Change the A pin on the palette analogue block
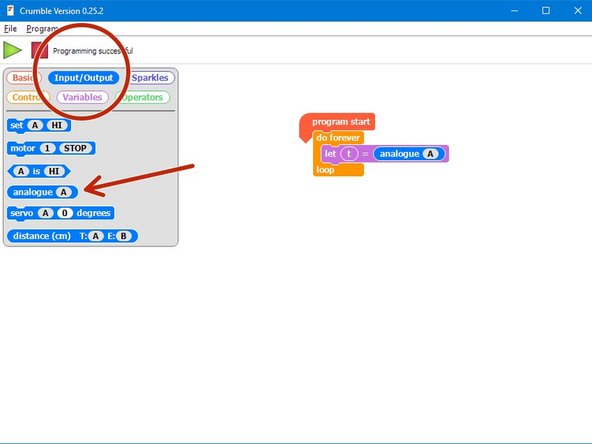Image resolution: width=592 pixels, height=444 pixels. (63, 192)
